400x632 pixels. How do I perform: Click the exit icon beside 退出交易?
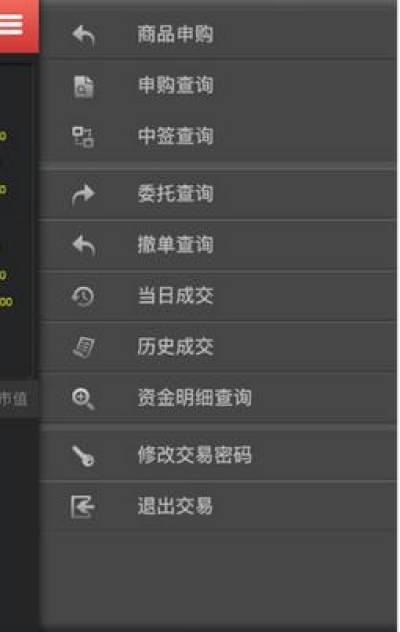pyautogui.click(x=83, y=506)
